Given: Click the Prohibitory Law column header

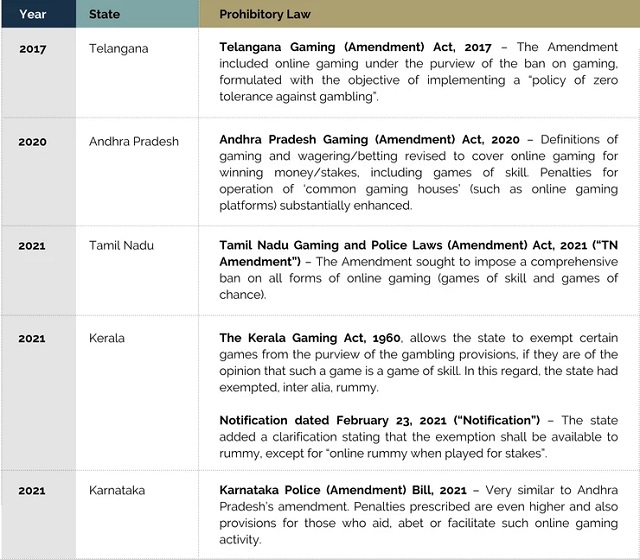Looking at the screenshot, I should click(x=264, y=15).
